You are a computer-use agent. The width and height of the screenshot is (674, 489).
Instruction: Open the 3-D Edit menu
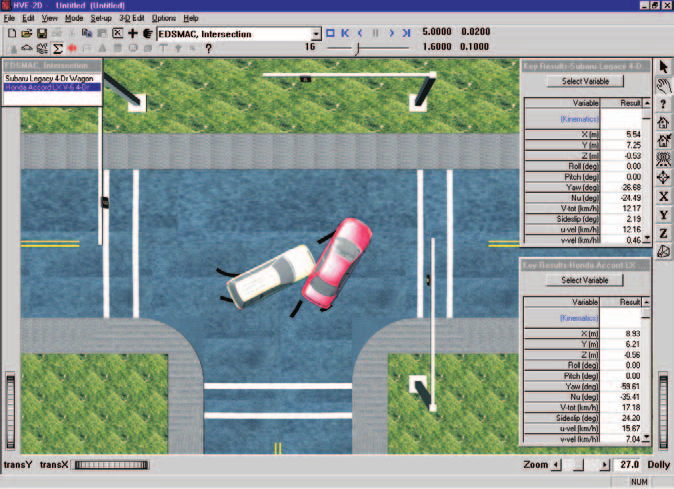point(132,18)
